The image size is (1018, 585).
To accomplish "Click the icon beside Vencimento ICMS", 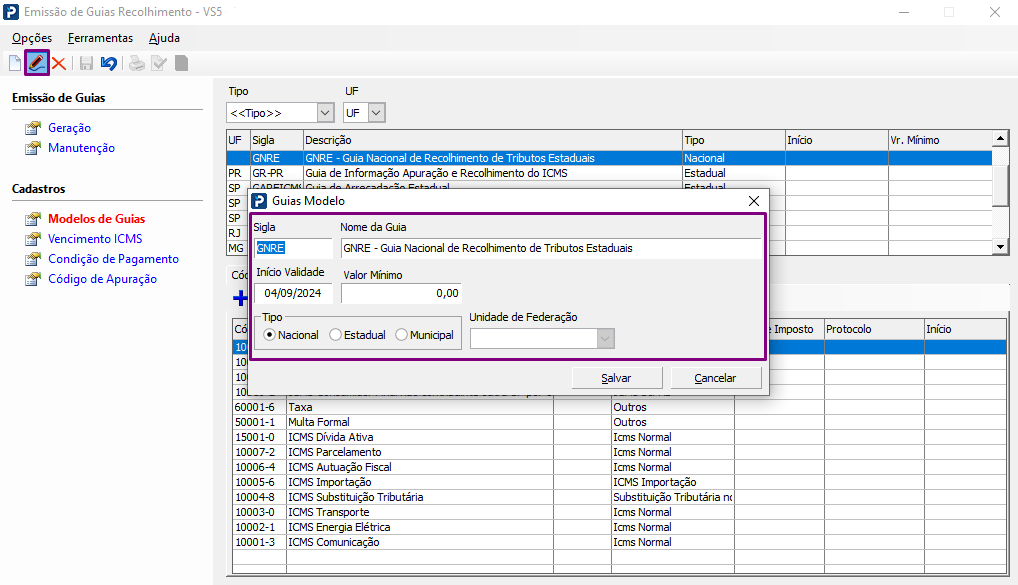I will [x=32, y=239].
